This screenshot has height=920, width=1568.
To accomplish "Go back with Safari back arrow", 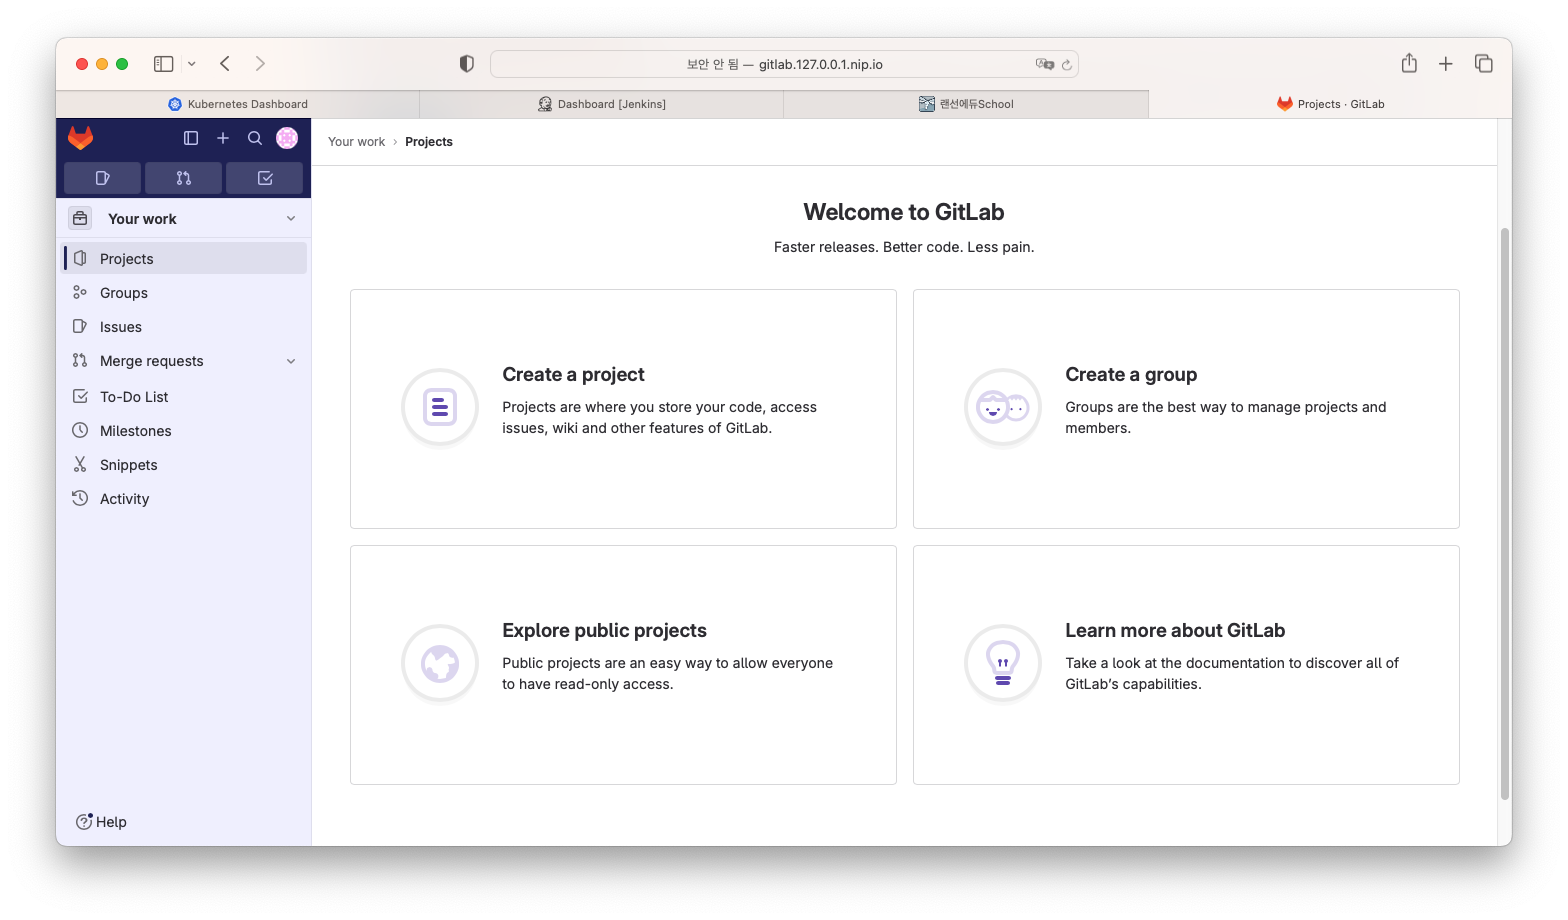I will (x=225, y=64).
